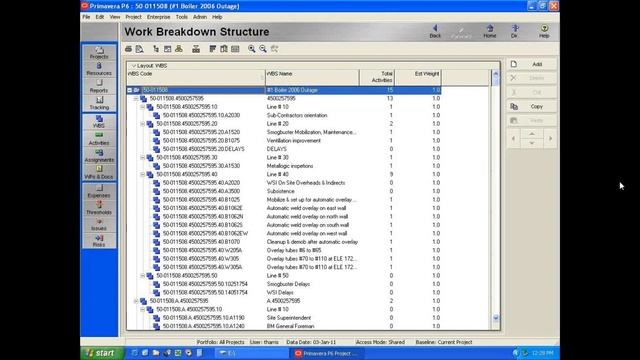
Task: Collapse the Line # 10 node under 4500257595
Action: click(142, 107)
